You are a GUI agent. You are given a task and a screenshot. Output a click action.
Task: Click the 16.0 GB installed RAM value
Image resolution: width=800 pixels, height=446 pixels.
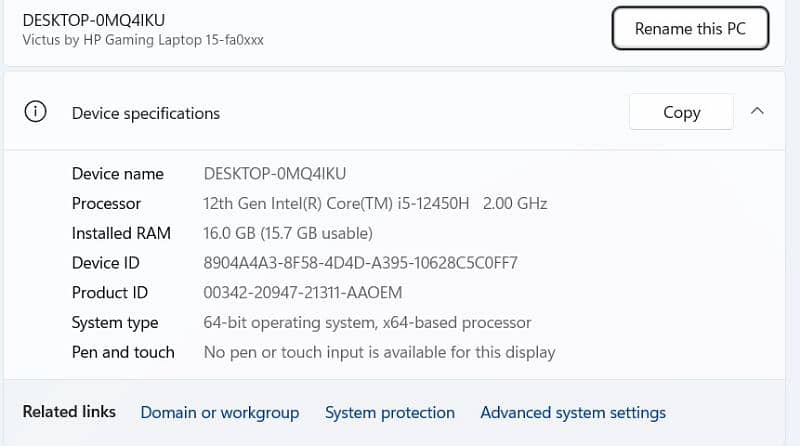(288, 233)
